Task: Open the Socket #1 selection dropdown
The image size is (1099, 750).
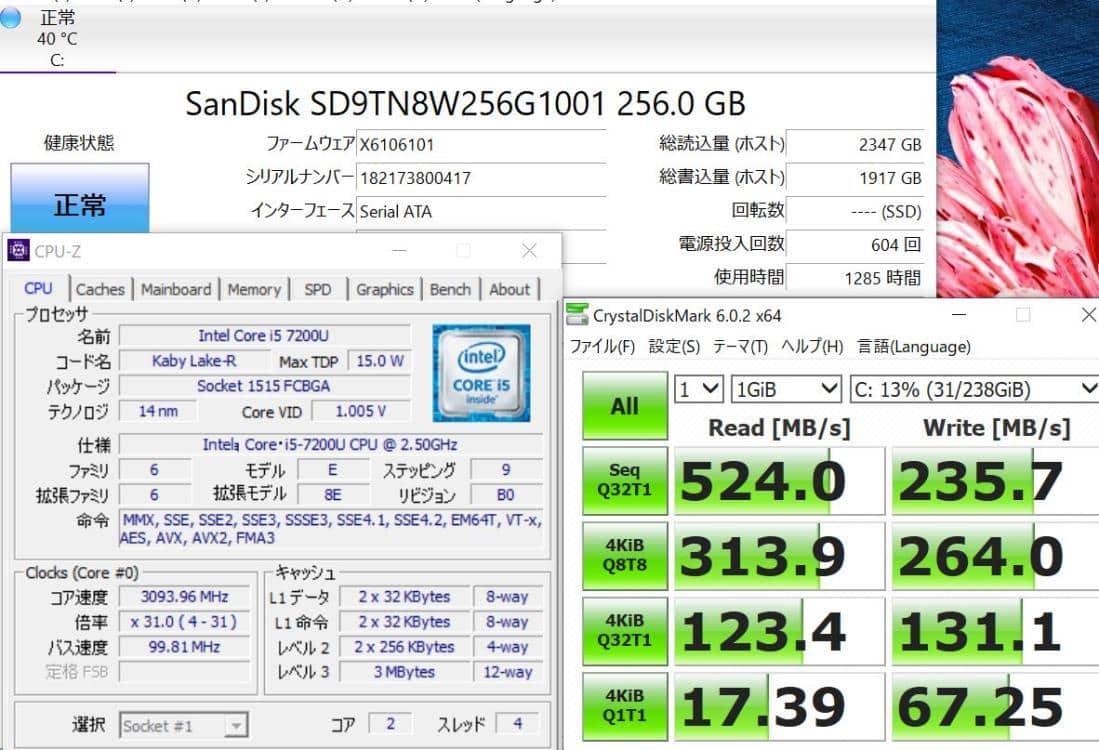Action: click(x=184, y=725)
